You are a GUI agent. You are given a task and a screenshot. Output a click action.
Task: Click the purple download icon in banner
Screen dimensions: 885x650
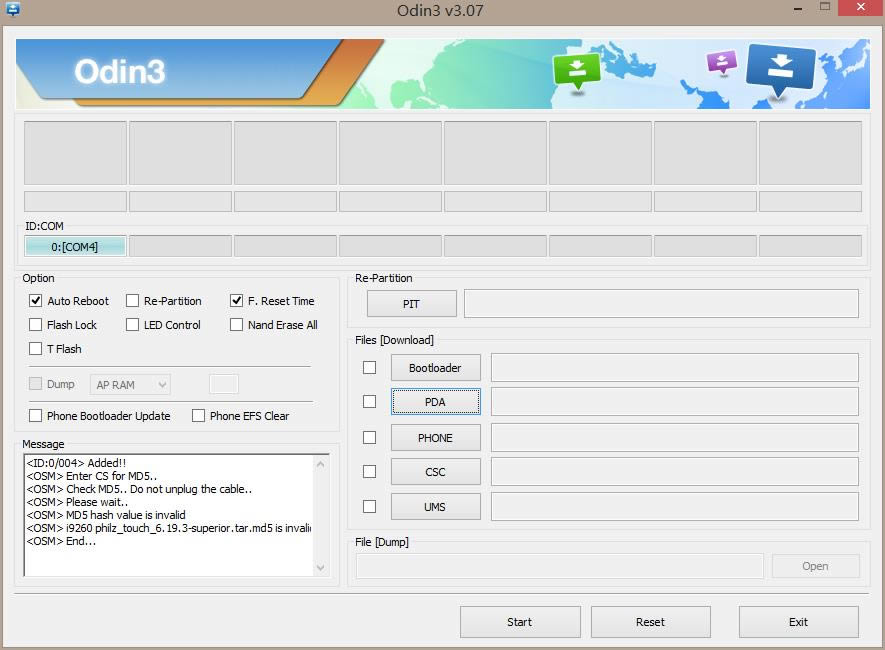pos(721,63)
